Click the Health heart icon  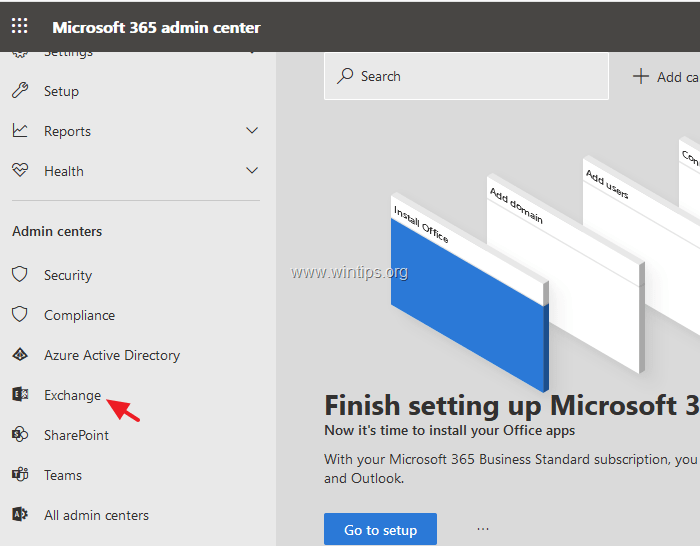(20, 170)
